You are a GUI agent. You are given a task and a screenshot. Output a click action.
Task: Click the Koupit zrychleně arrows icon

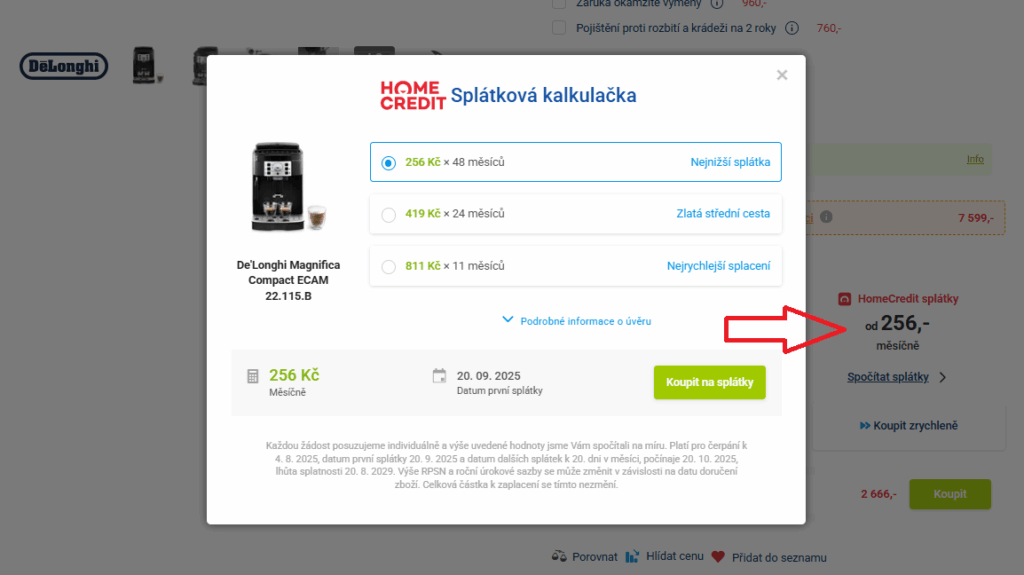pyautogui.click(x=865, y=425)
